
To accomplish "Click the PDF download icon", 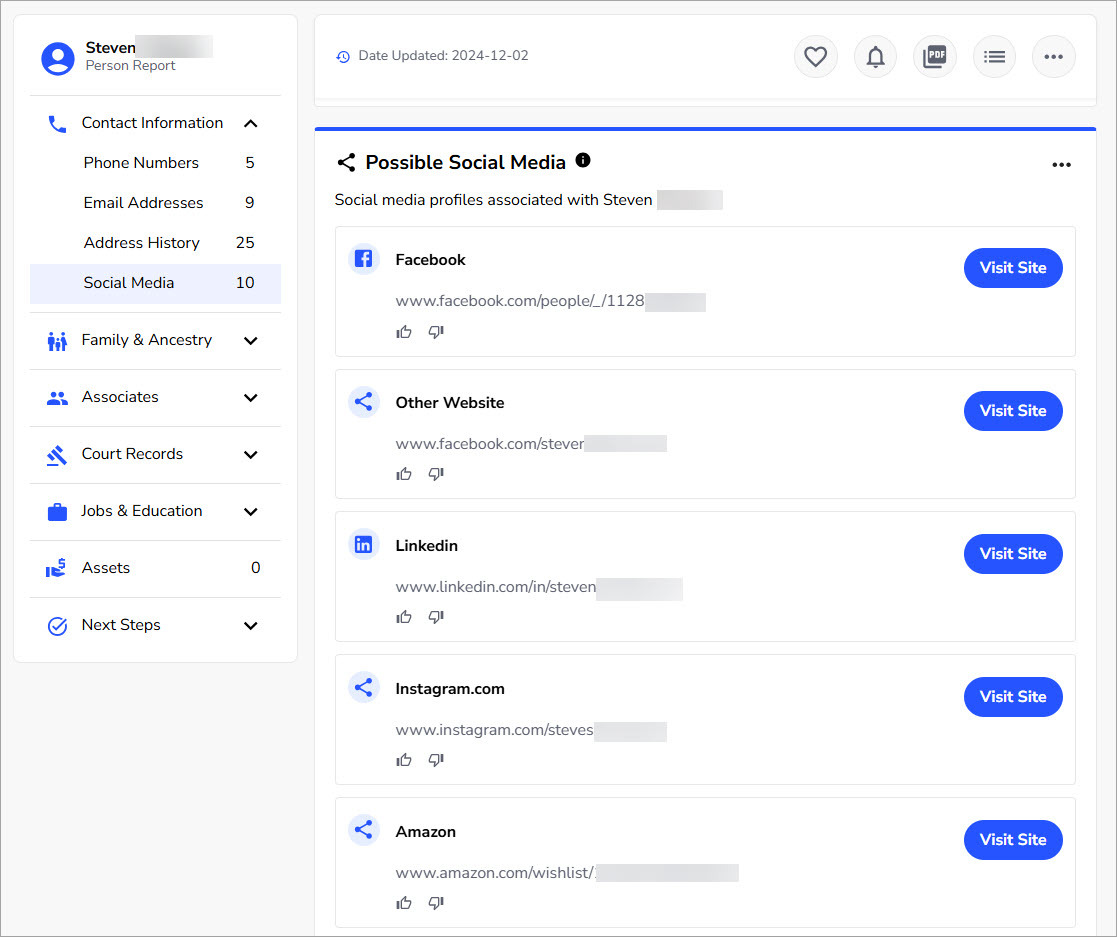I will pos(934,57).
